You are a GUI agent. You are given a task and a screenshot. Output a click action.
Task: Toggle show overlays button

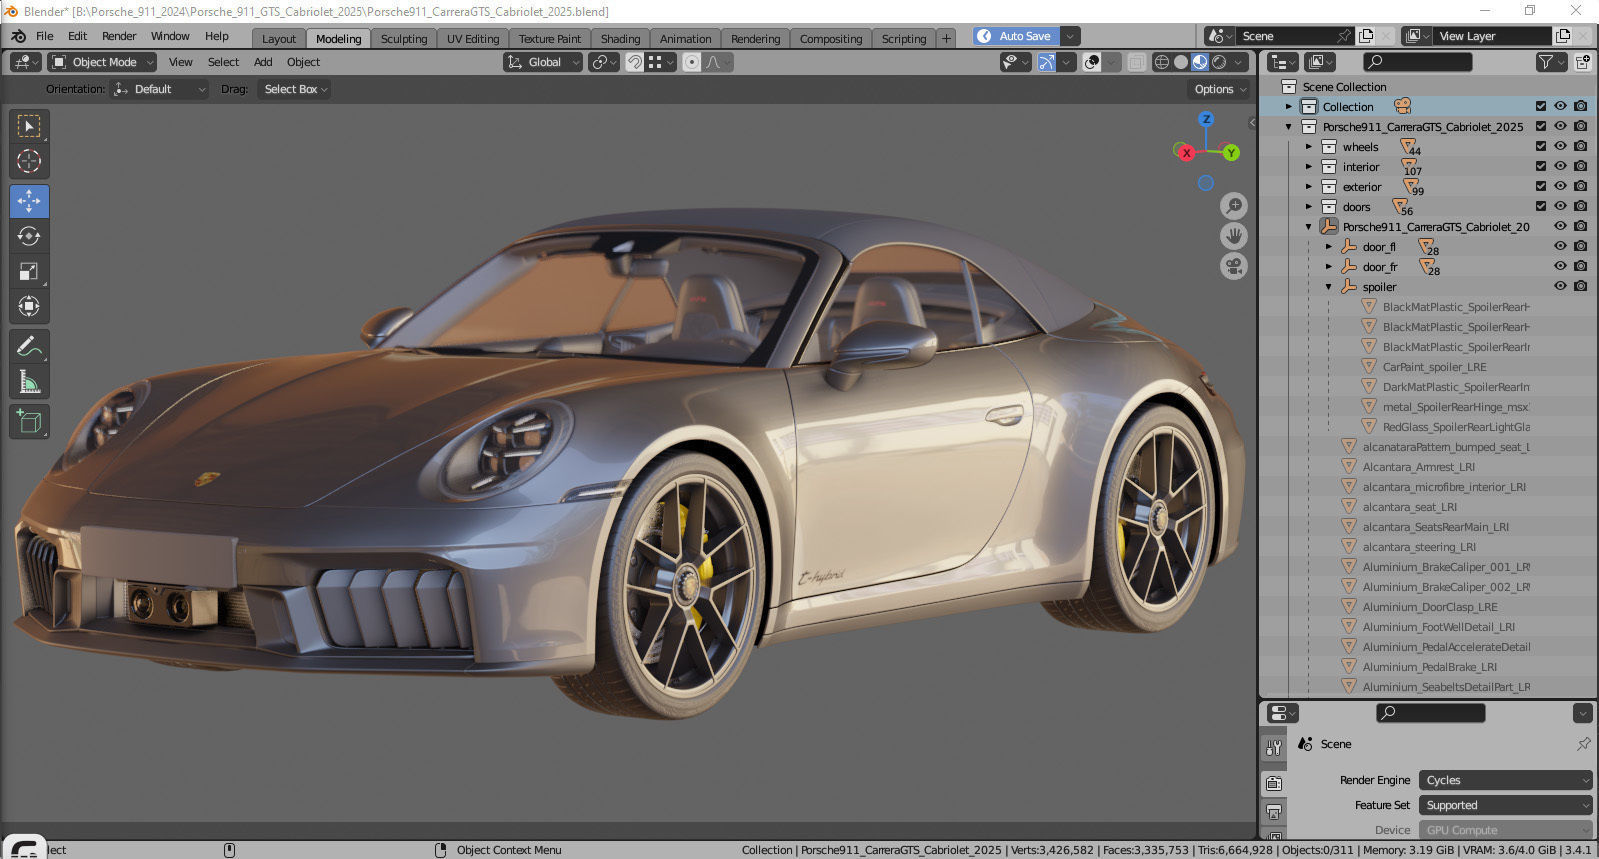[x=1092, y=62]
